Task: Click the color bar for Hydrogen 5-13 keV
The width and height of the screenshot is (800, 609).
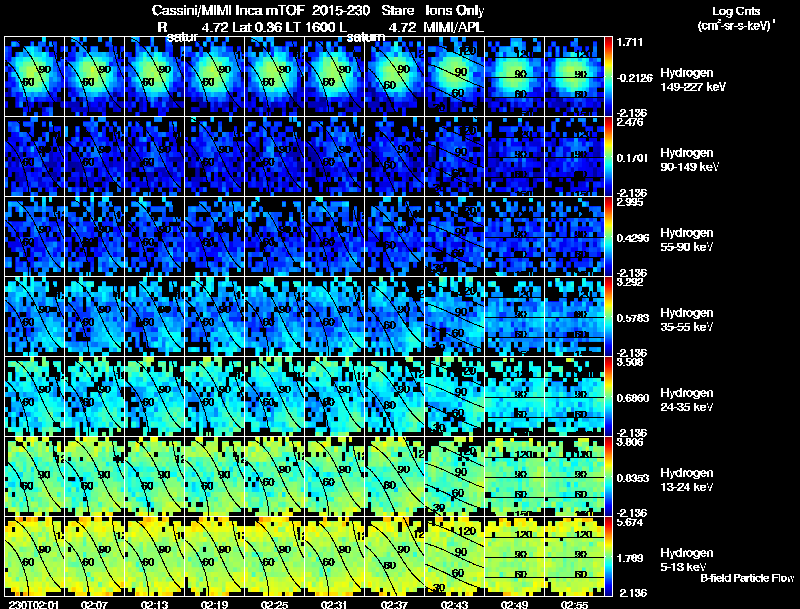Action: [608, 557]
